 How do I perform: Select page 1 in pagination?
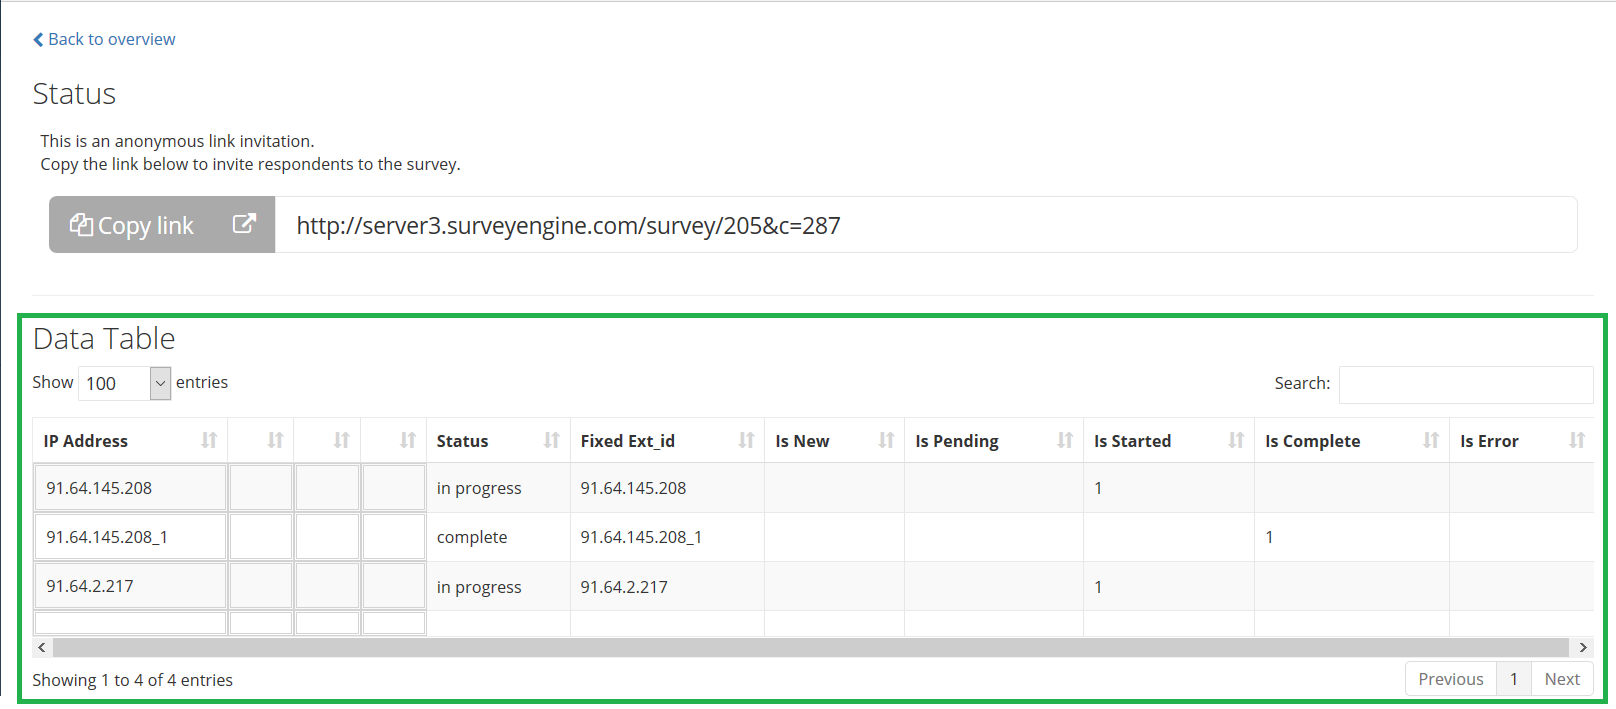pyautogui.click(x=1513, y=679)
